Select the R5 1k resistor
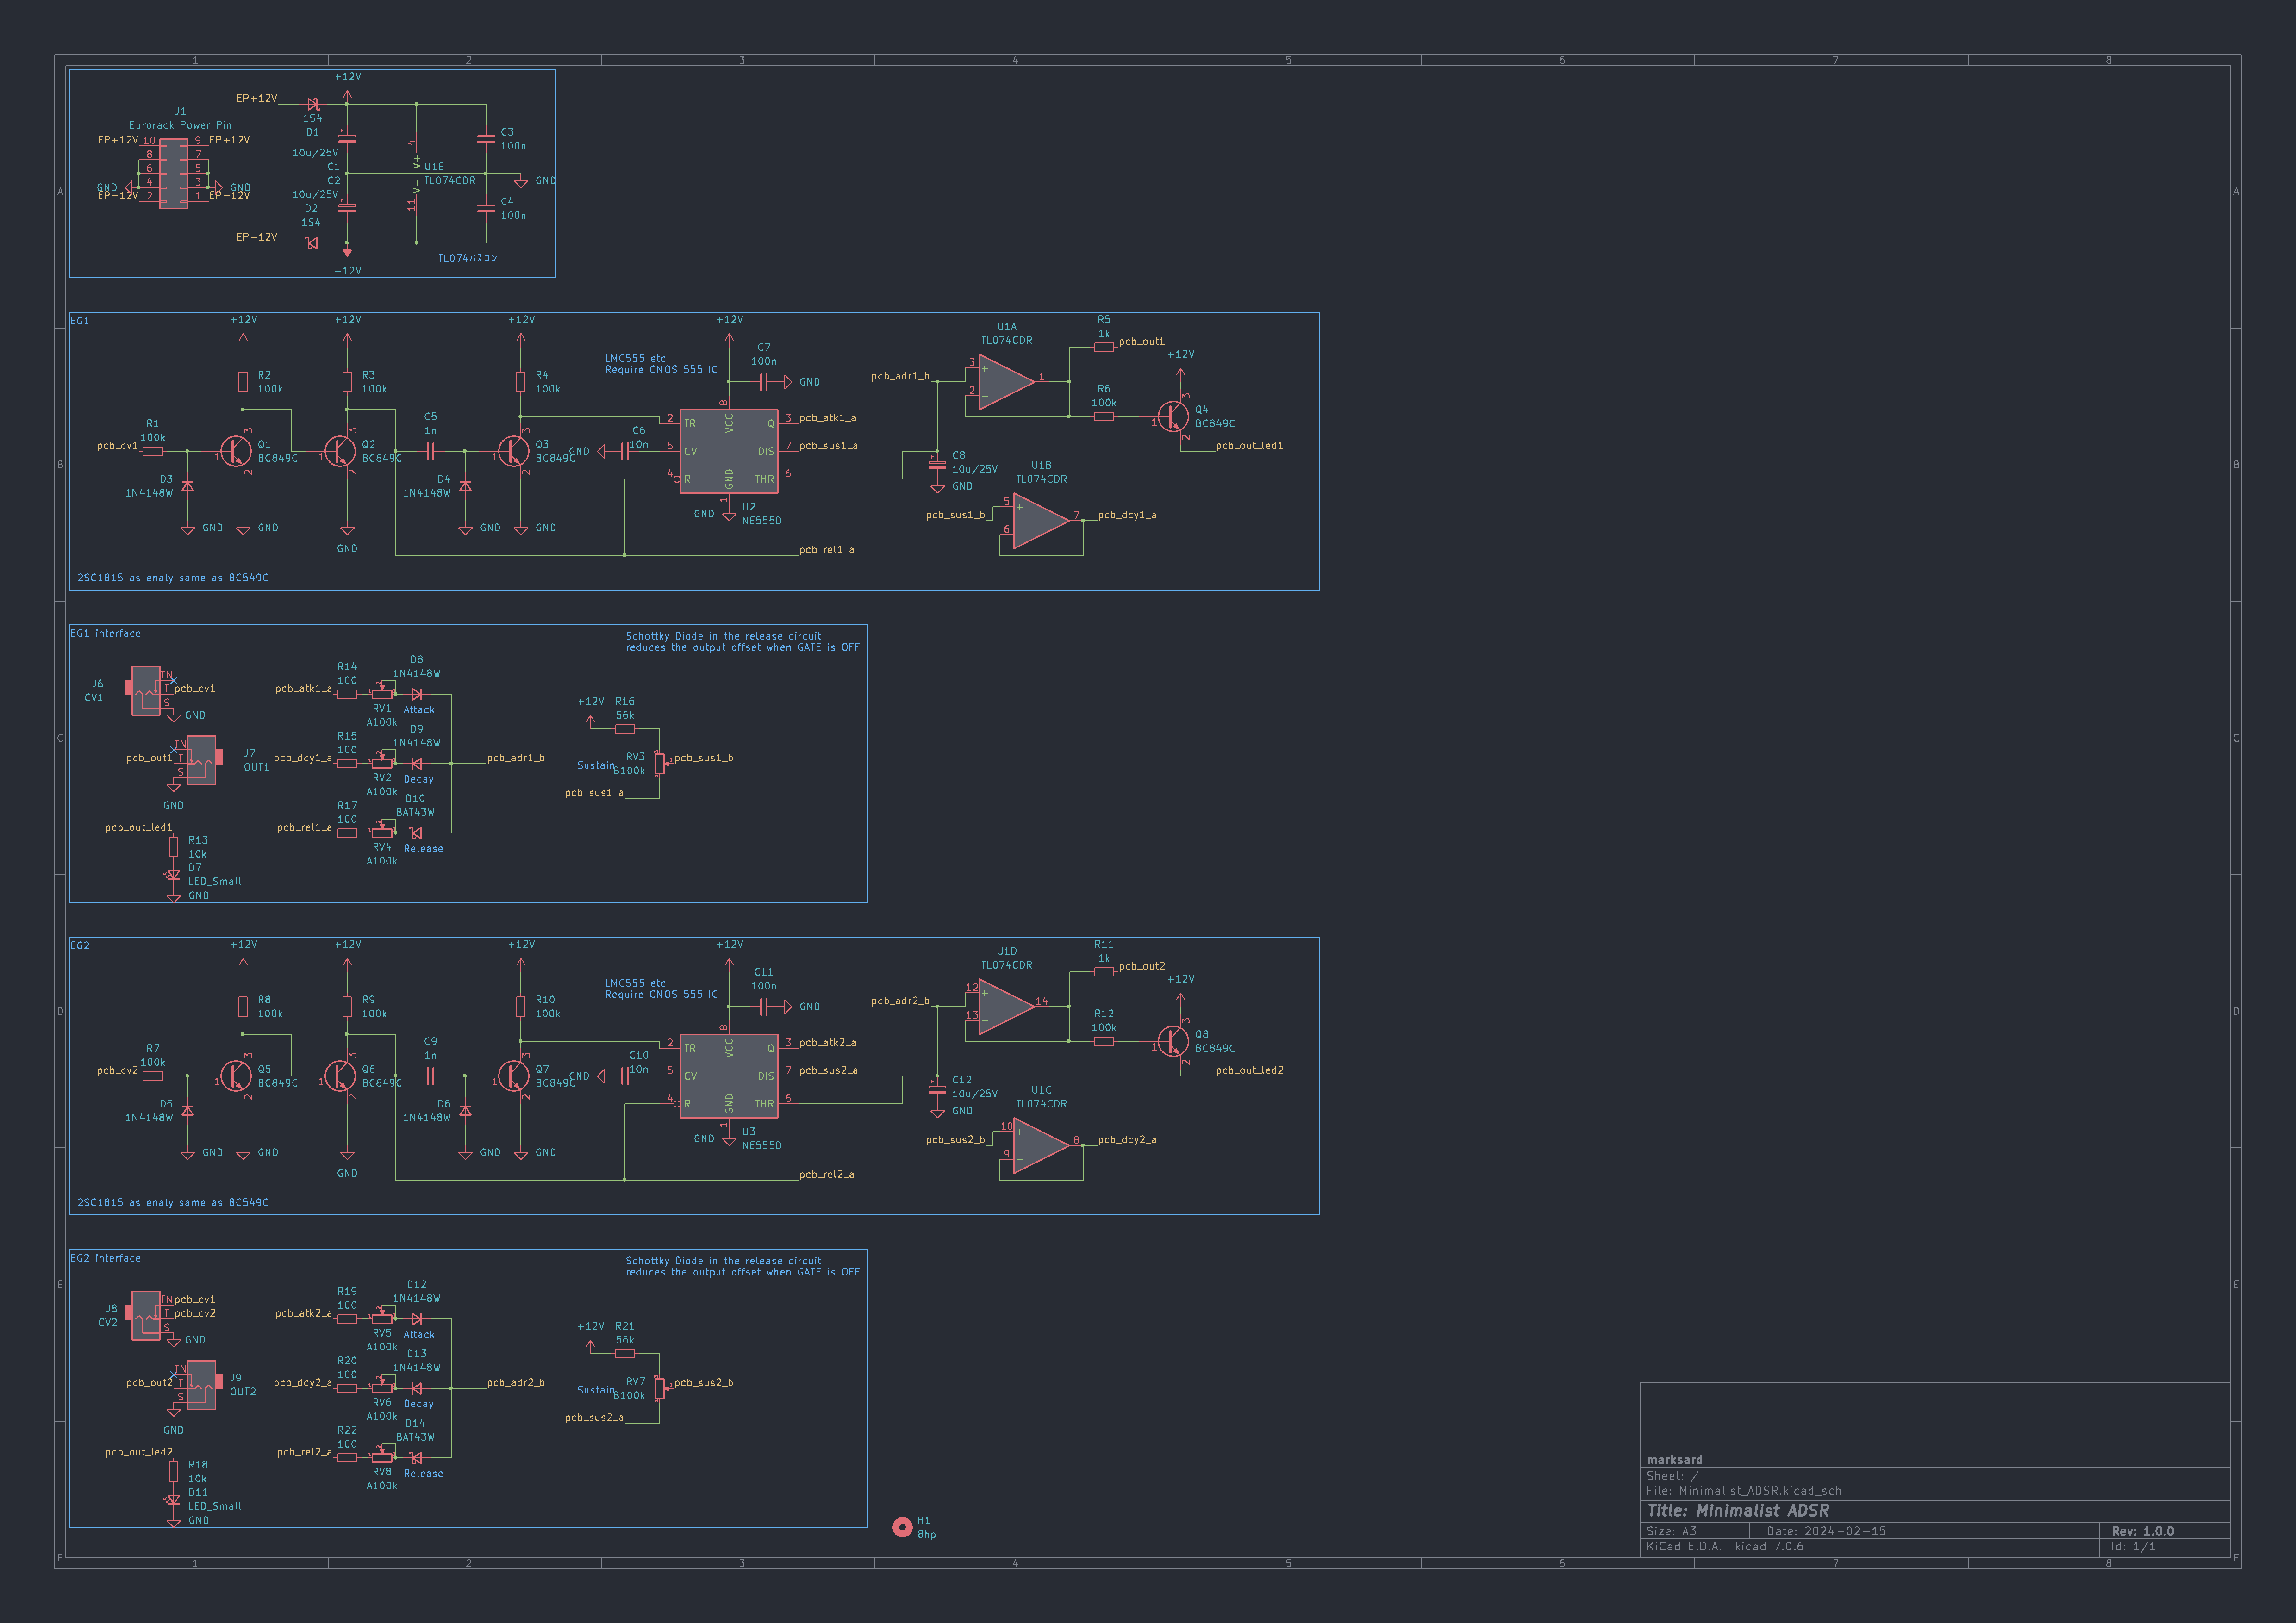The image size is (2296, 1623). click(x=1103, y=347)
